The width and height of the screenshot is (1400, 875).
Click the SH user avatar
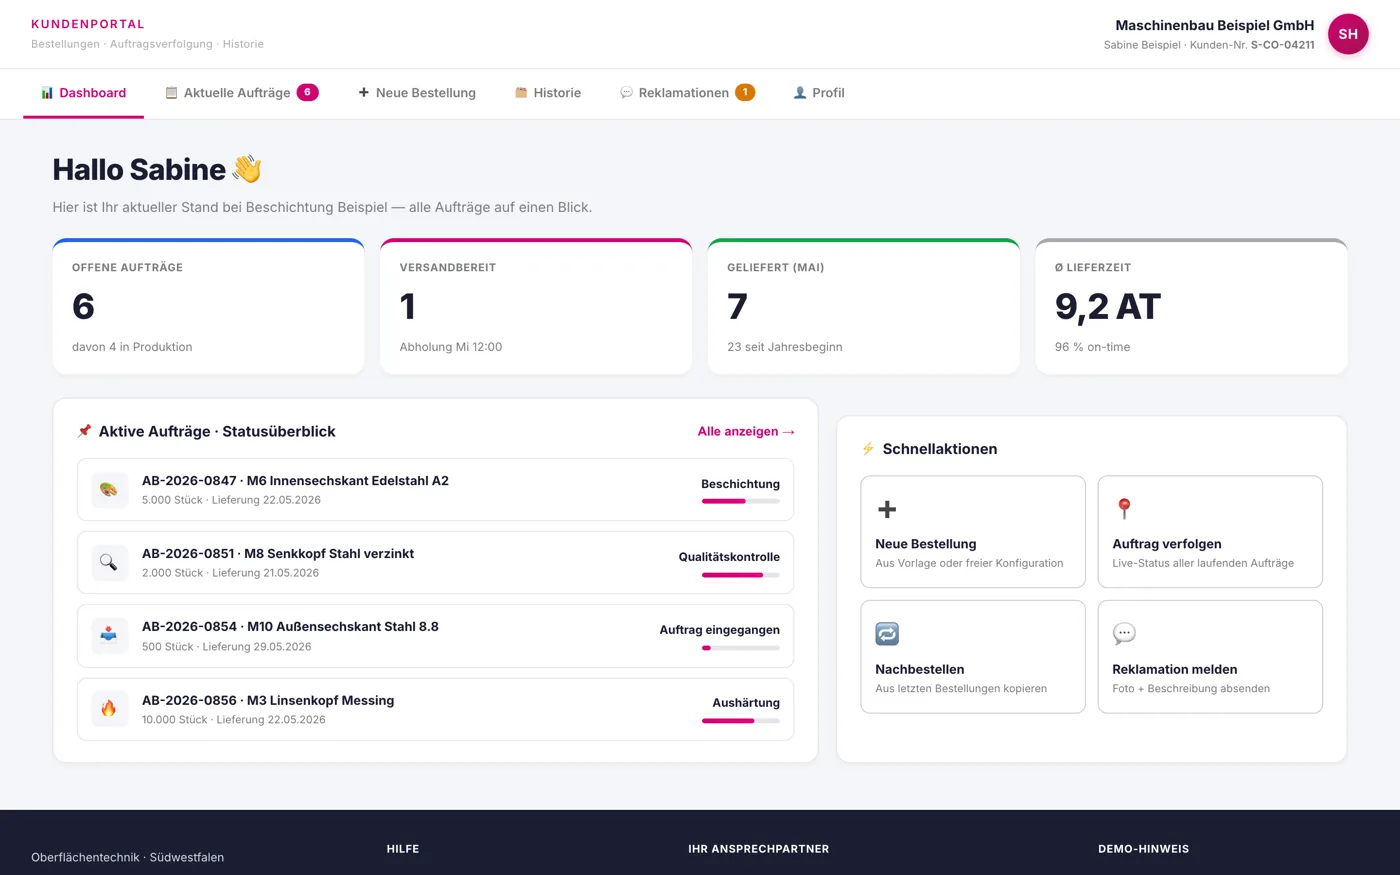tap(1348, 34)
